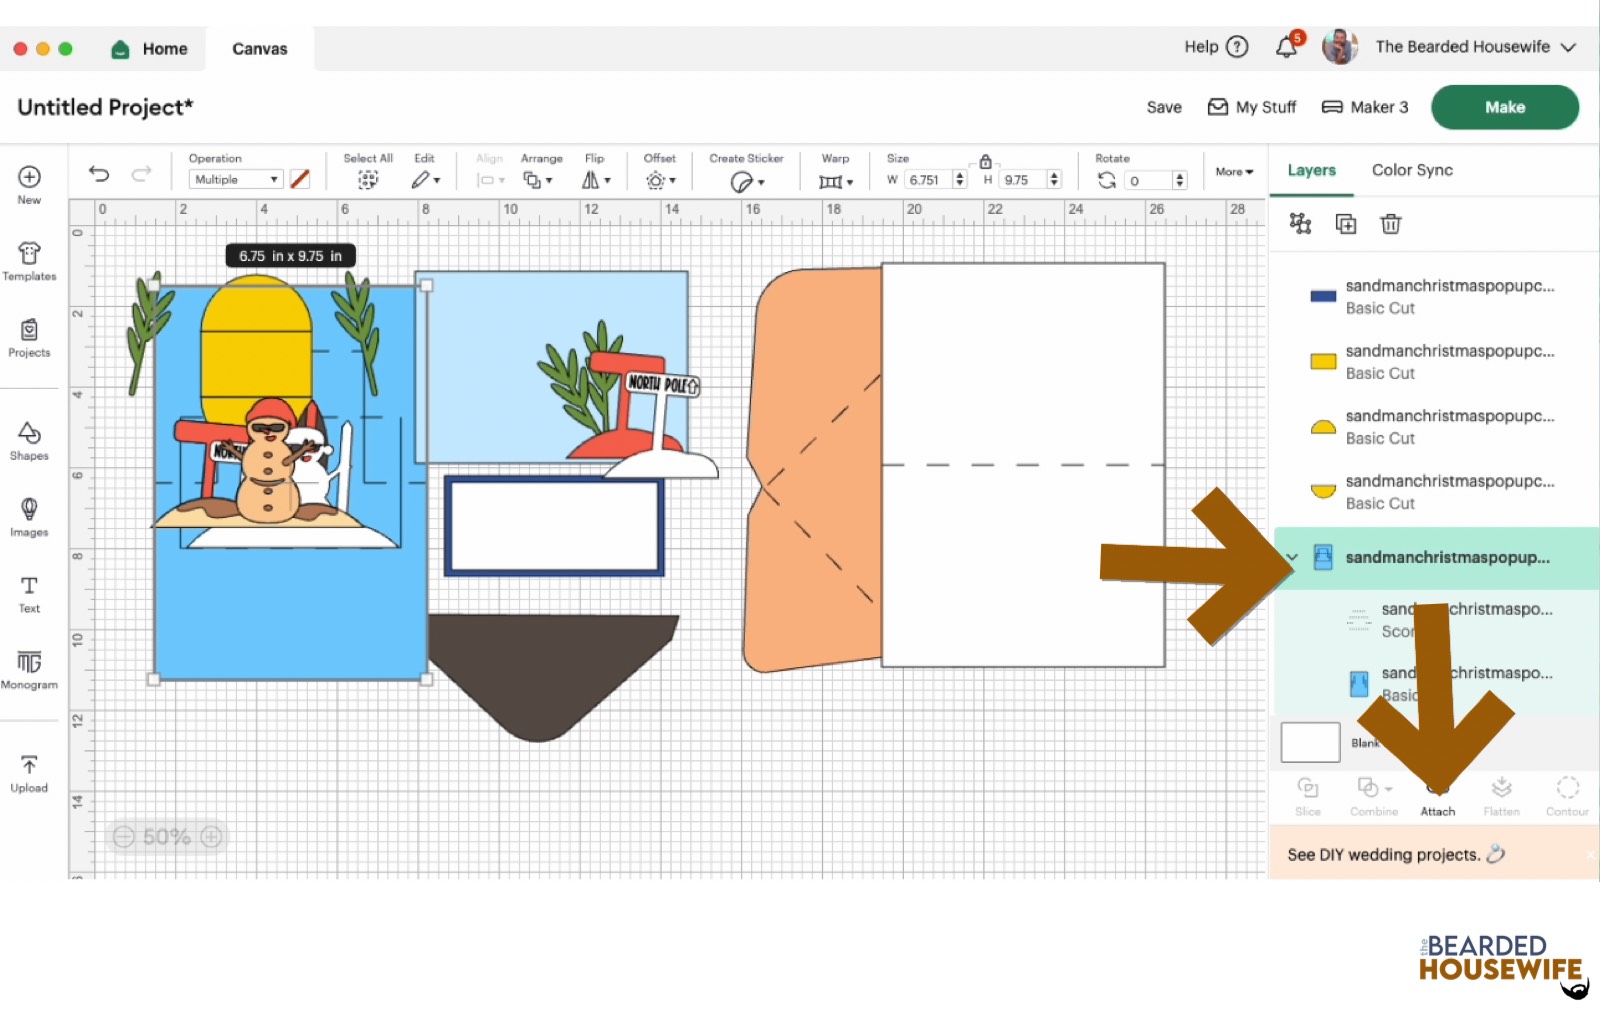The width and height of the screenshot is (1600, 1017).
Task: Open the Warp dropdown
Action: click(x=836, y=181)
